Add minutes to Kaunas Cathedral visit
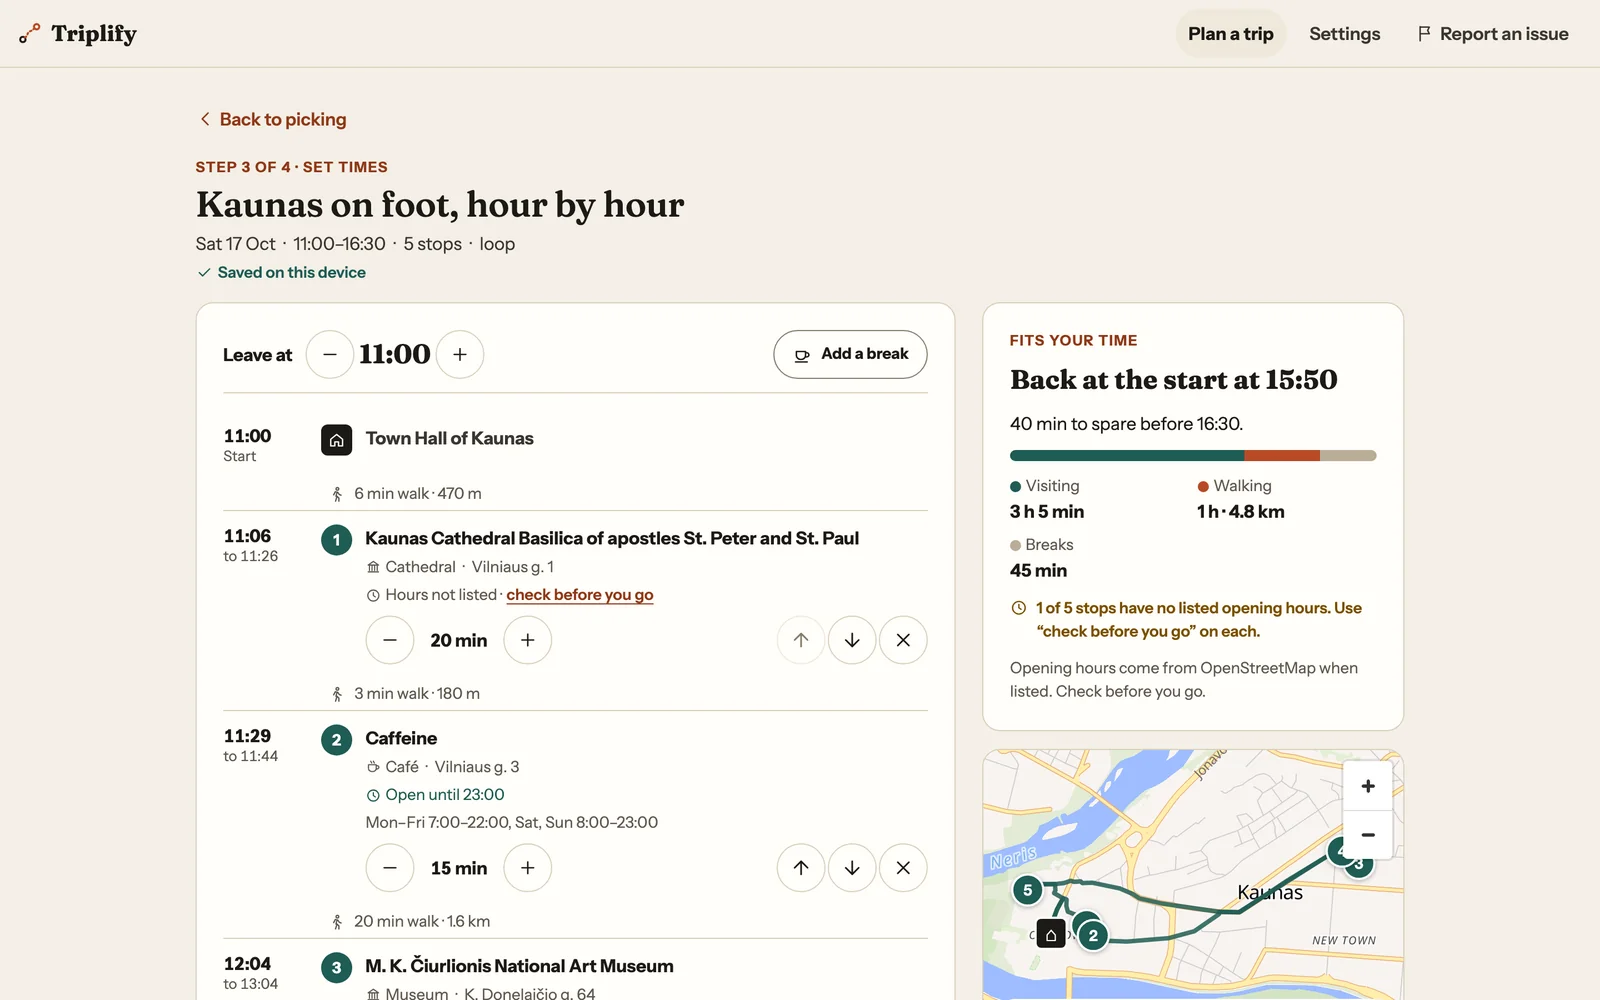1600x1000 pixels. coord(528,640)
